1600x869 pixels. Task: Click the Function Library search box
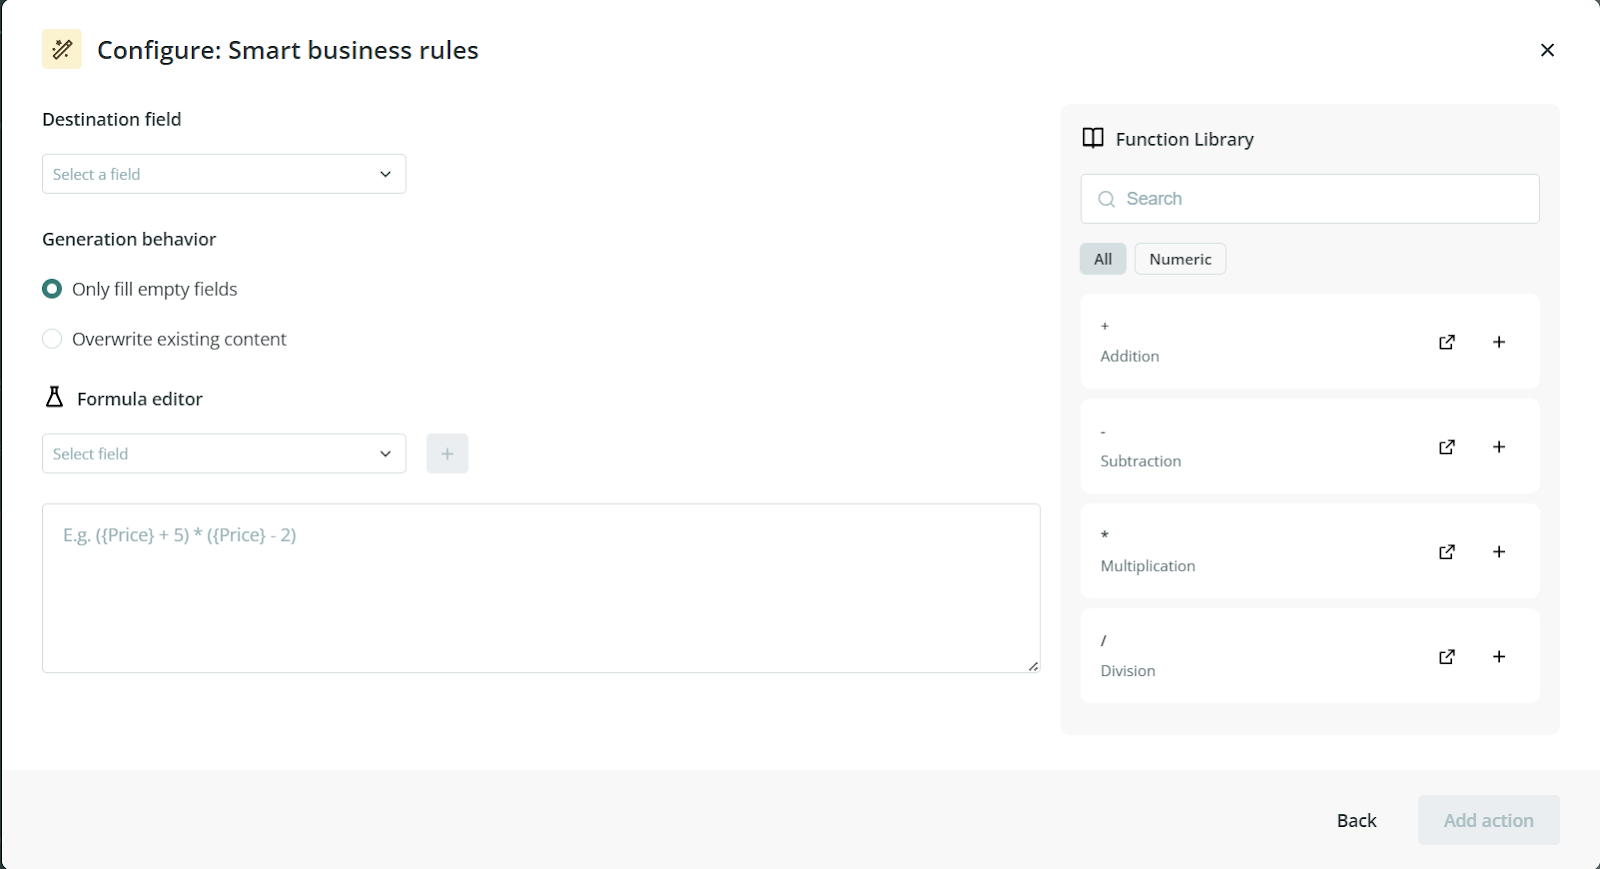(x=1310, y=199)
